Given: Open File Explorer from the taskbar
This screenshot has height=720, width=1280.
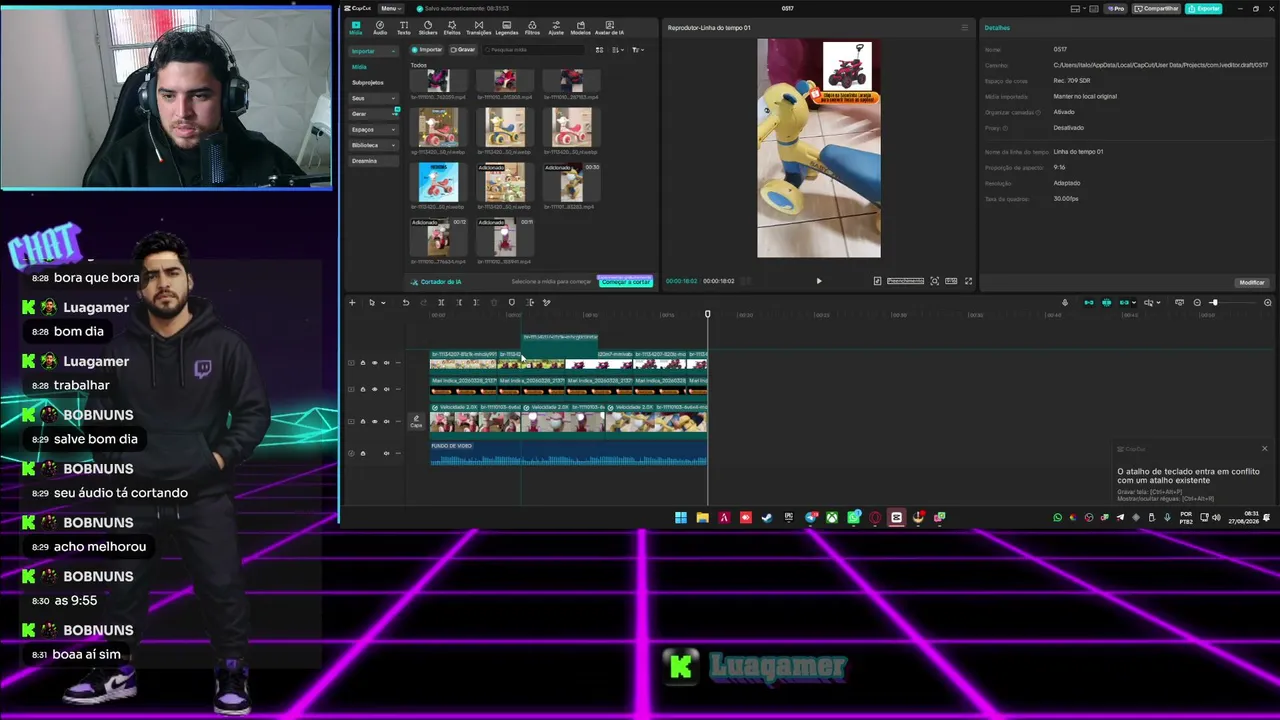Looking at the screenshot, I should tap(702, 517).
